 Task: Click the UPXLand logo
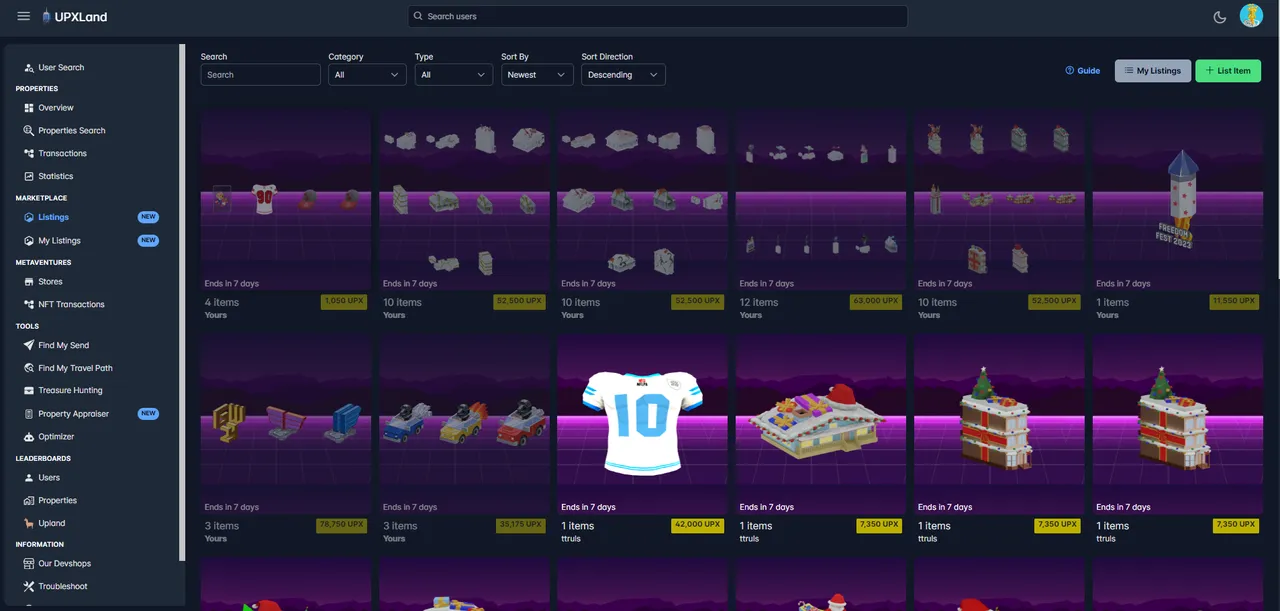pyautogui.click(x=75, y=17)
